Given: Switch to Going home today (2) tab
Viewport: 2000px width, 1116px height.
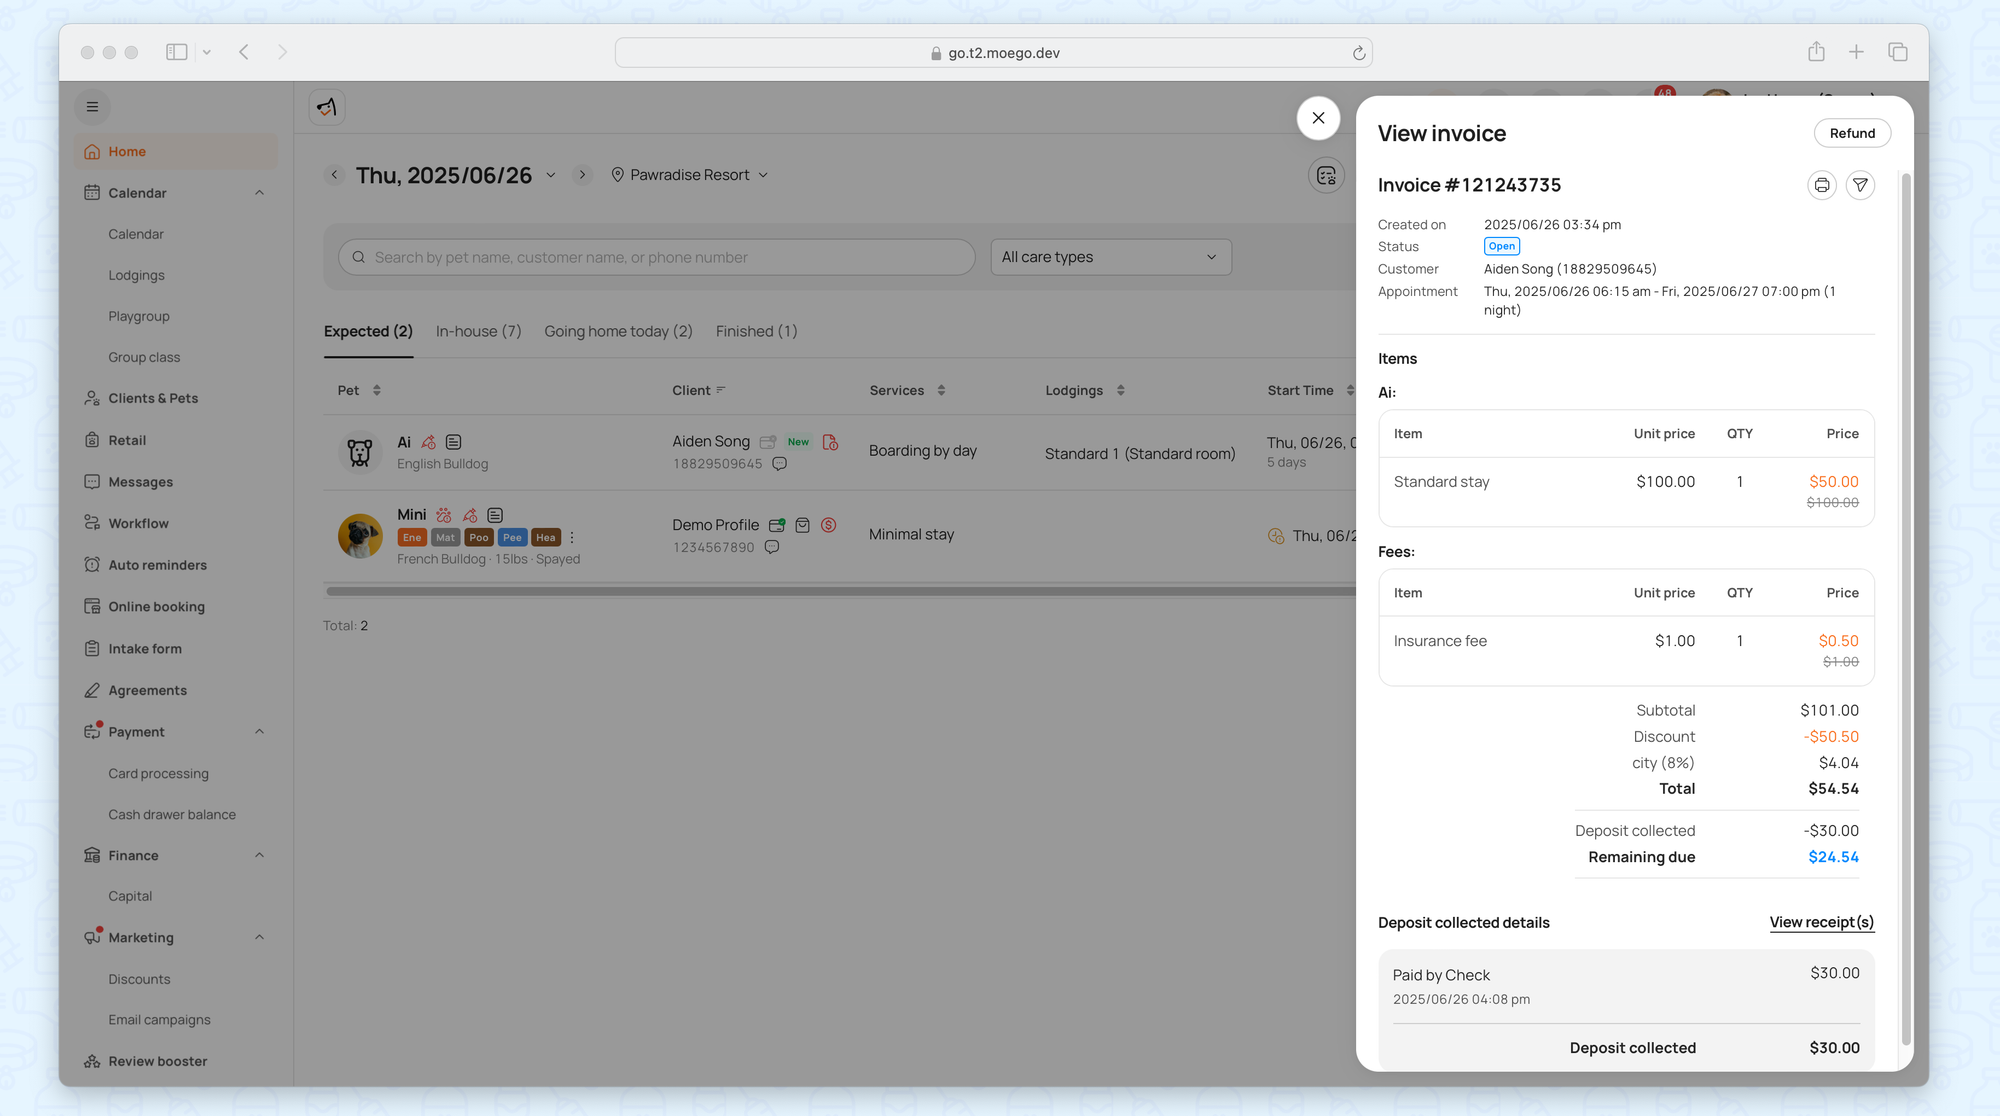Looking at the screenshot, I should click(x=618, y=331).
